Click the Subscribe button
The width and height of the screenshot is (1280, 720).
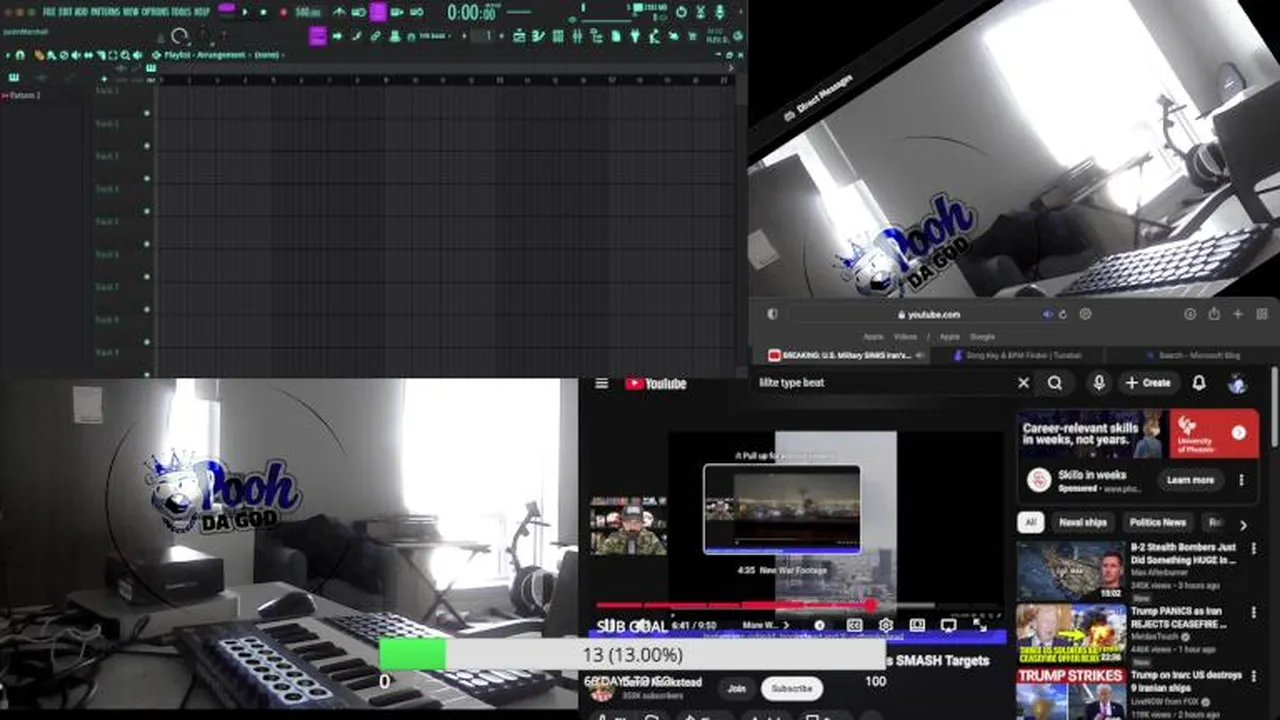tap(792, 688)
